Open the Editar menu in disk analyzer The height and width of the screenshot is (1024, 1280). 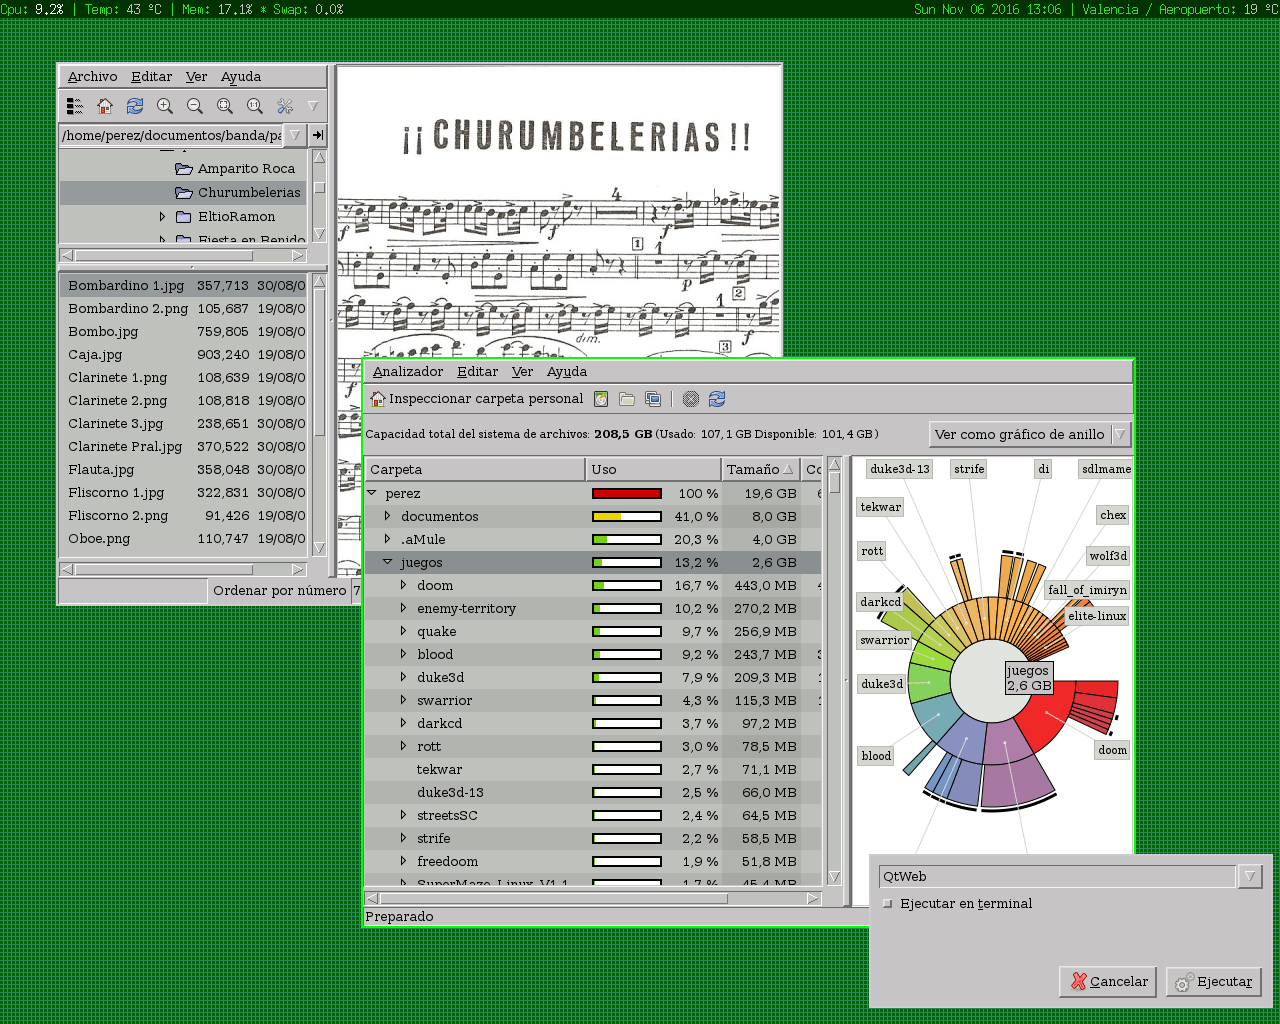(478, 372)
